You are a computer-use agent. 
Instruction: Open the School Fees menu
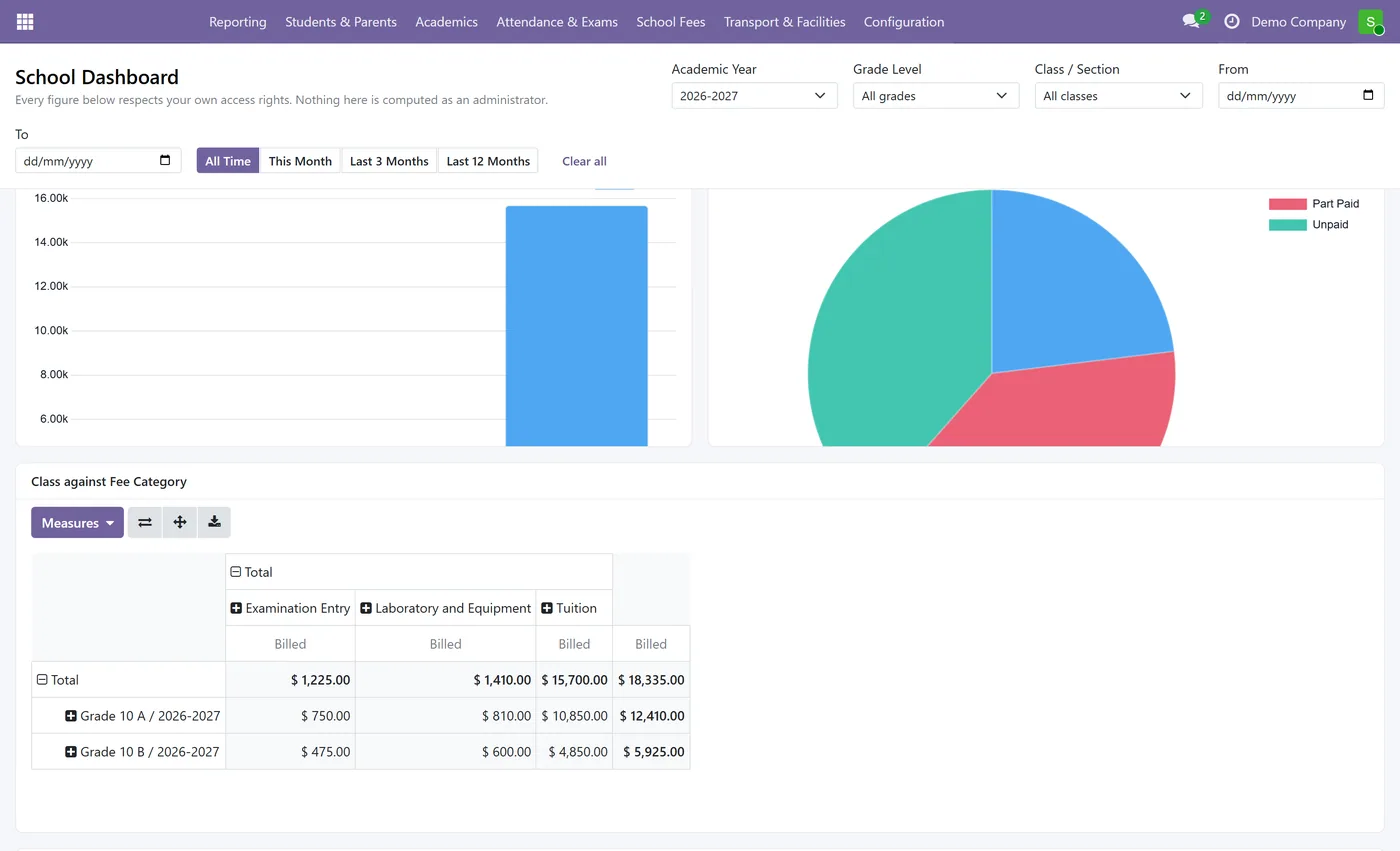click(671, 21)
